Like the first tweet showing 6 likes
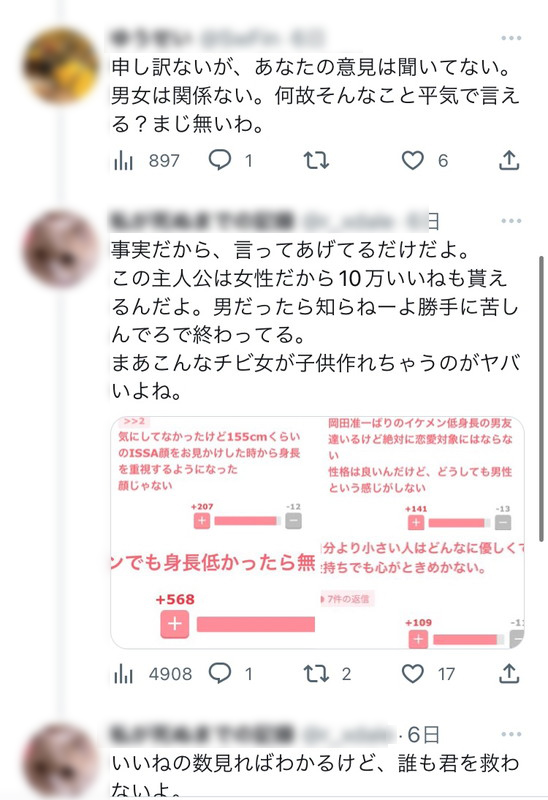Image resolution: width=548 pixels, height=800 pixels. (x=425, y=161)
